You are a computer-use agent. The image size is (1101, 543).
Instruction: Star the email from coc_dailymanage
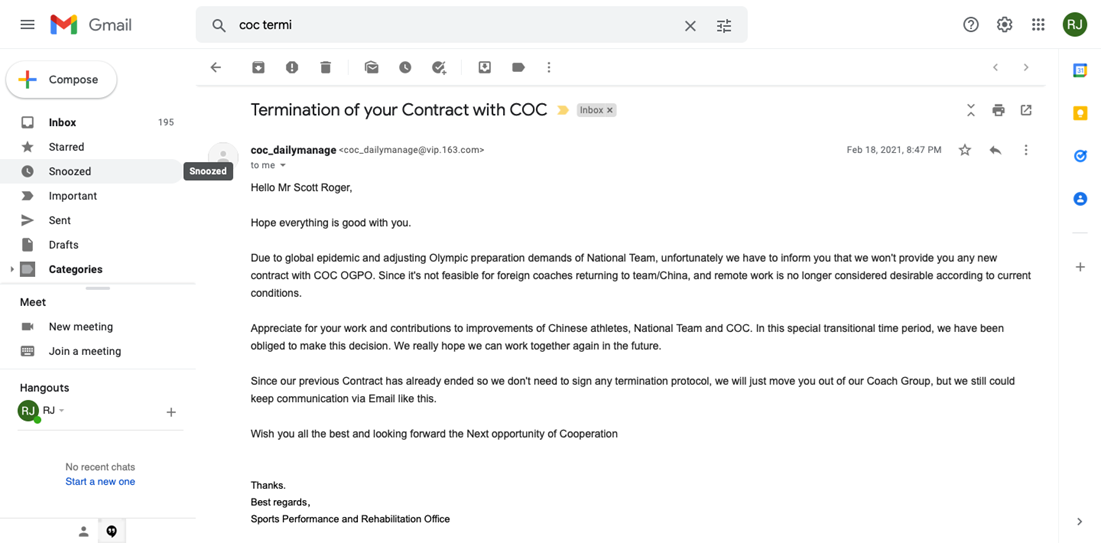(965, 150)
